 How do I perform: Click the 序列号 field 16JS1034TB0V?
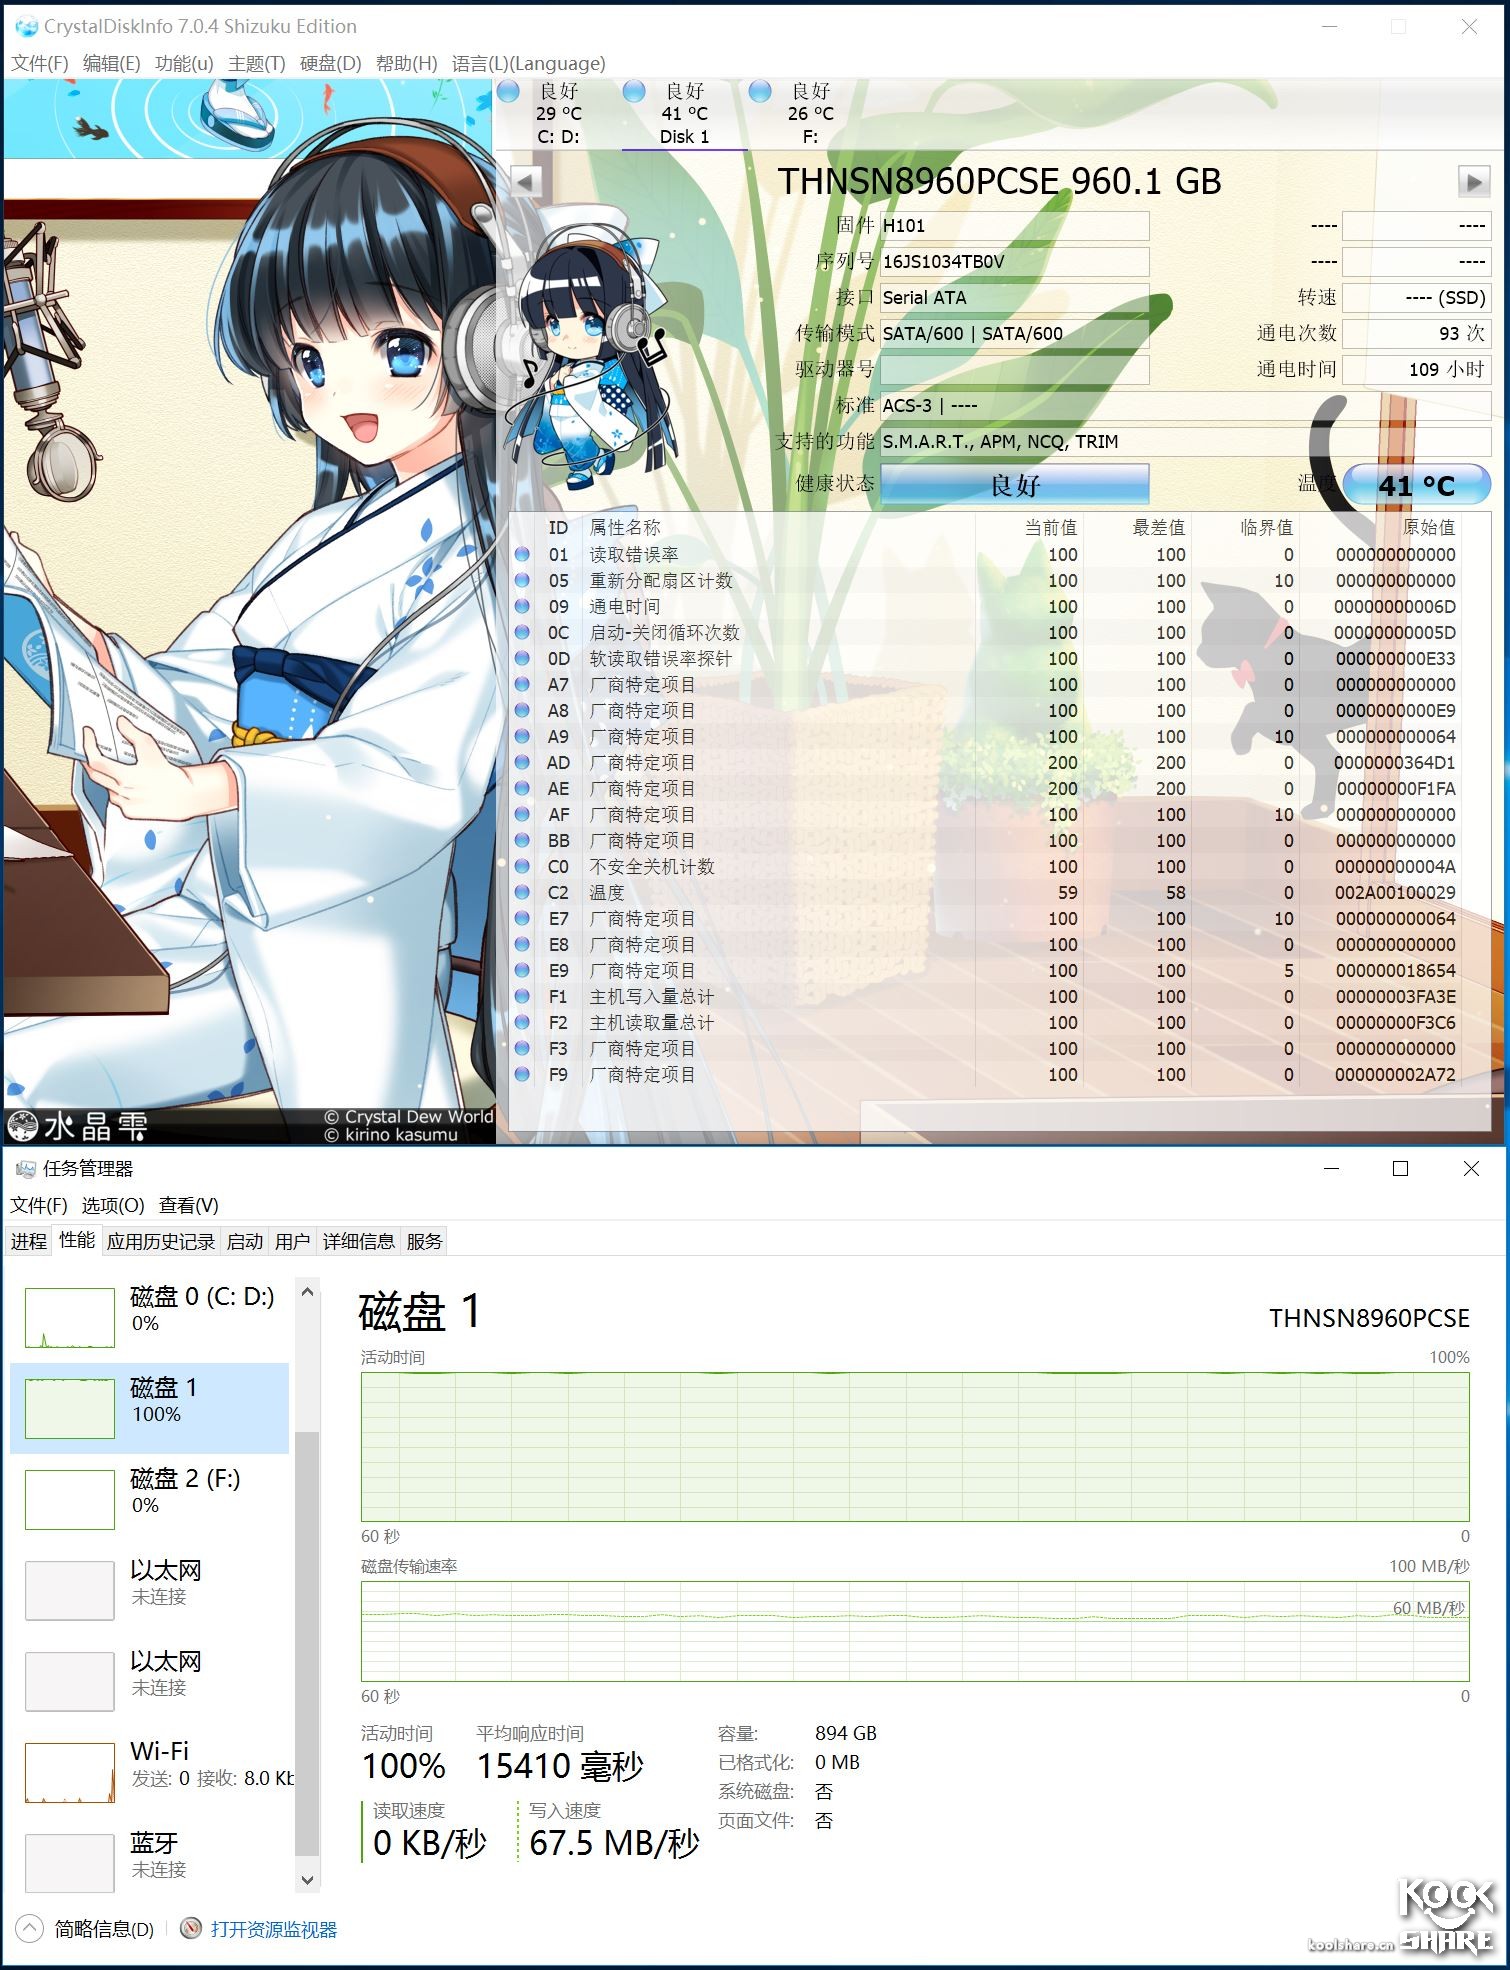click(1014, 262)
